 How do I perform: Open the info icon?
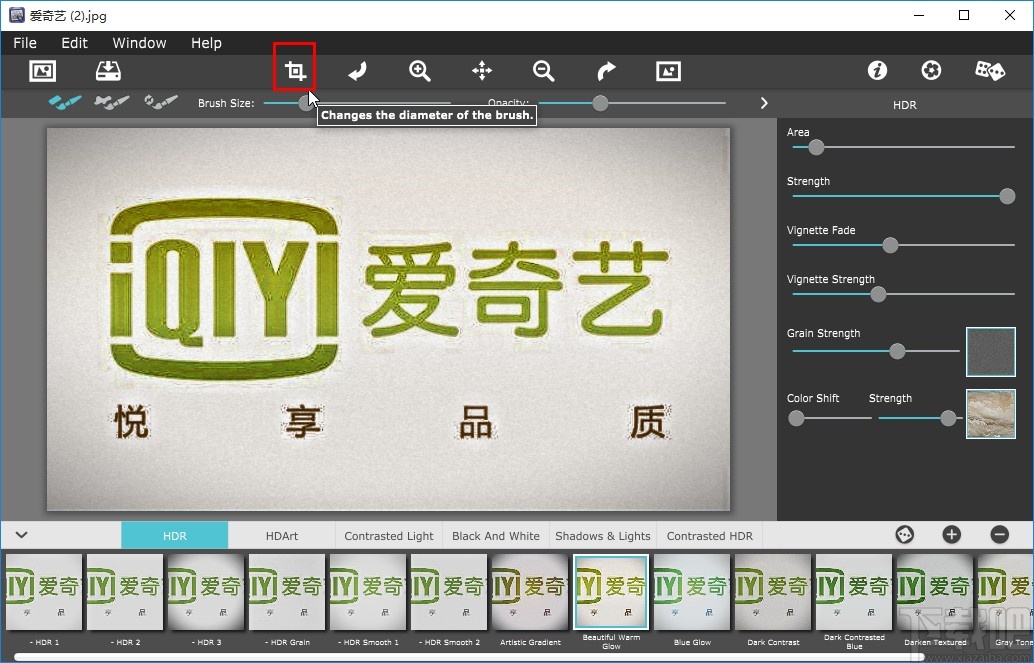877,71
